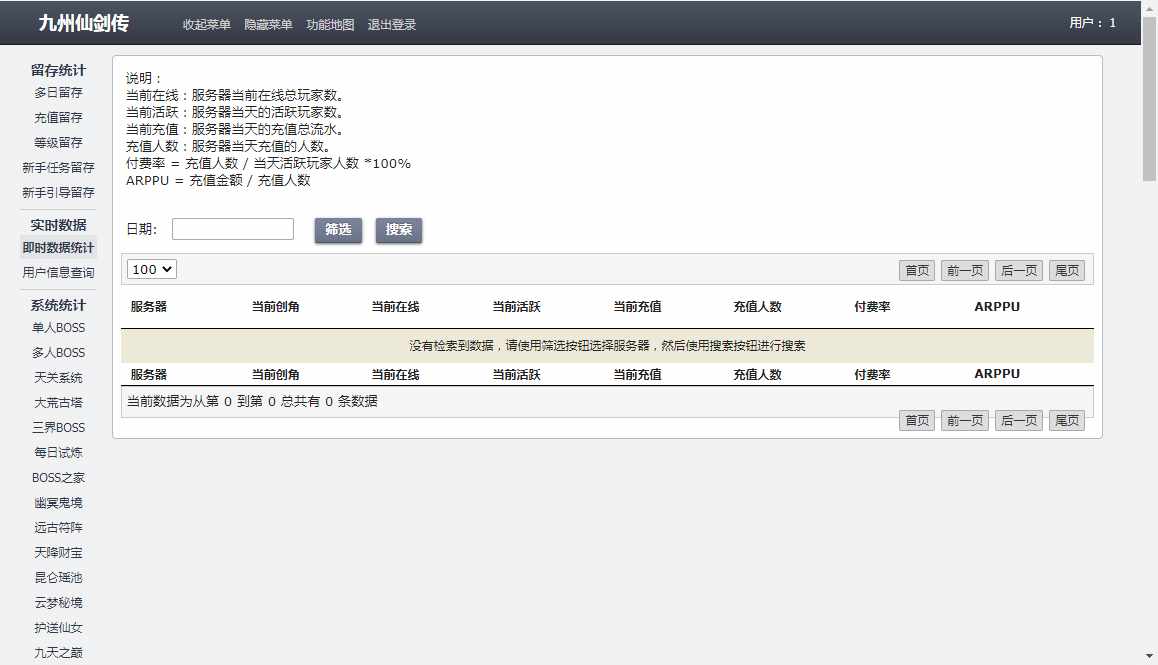Open 昆仑瑶池 in the sidebar

pos(58,578)
